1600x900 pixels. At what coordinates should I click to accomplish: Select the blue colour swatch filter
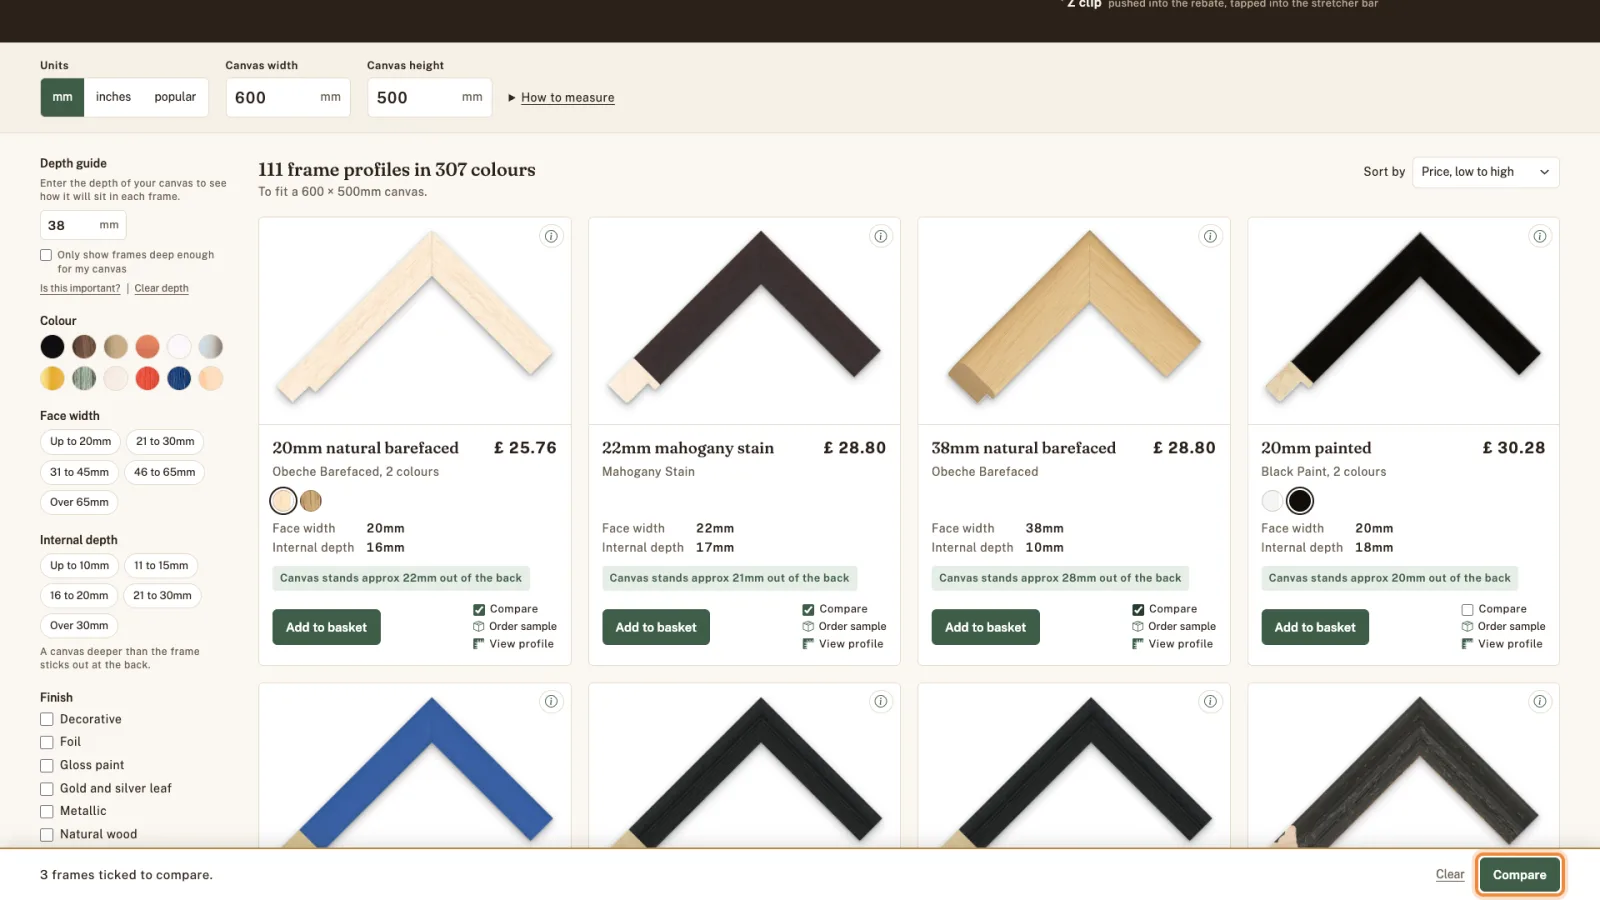(x=179, y=379)
